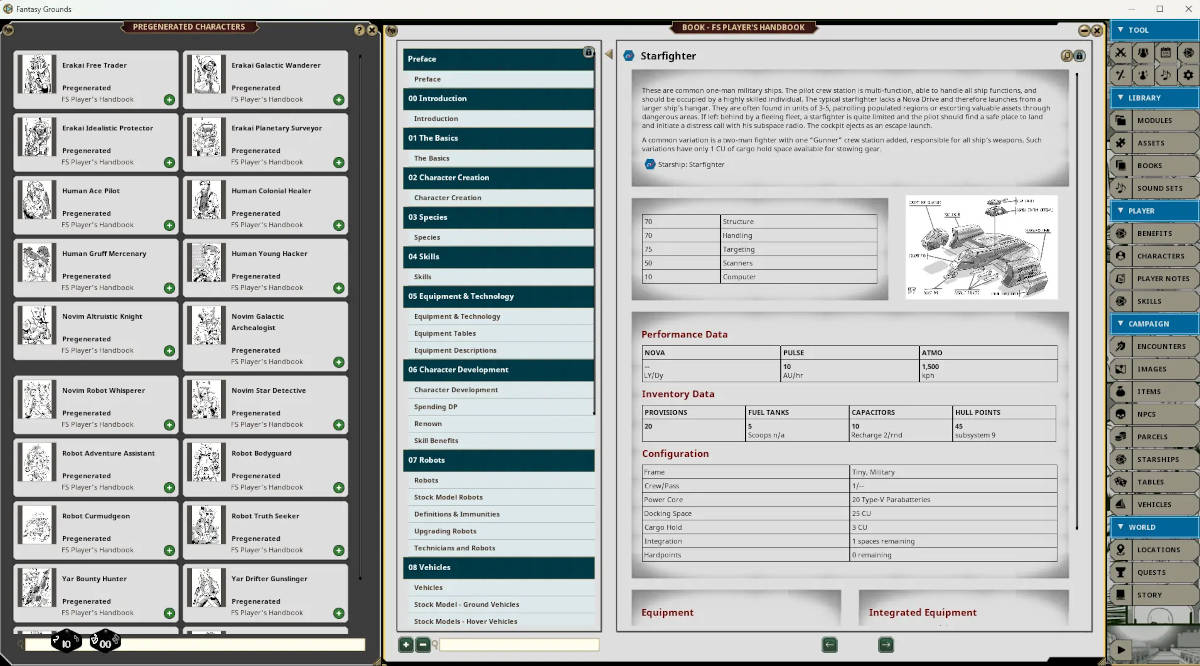Add the Erakai Free Trader pregenerated character
Viewport: 1200px width, 666px height.
pyautogui.click(x=169, y=100)
